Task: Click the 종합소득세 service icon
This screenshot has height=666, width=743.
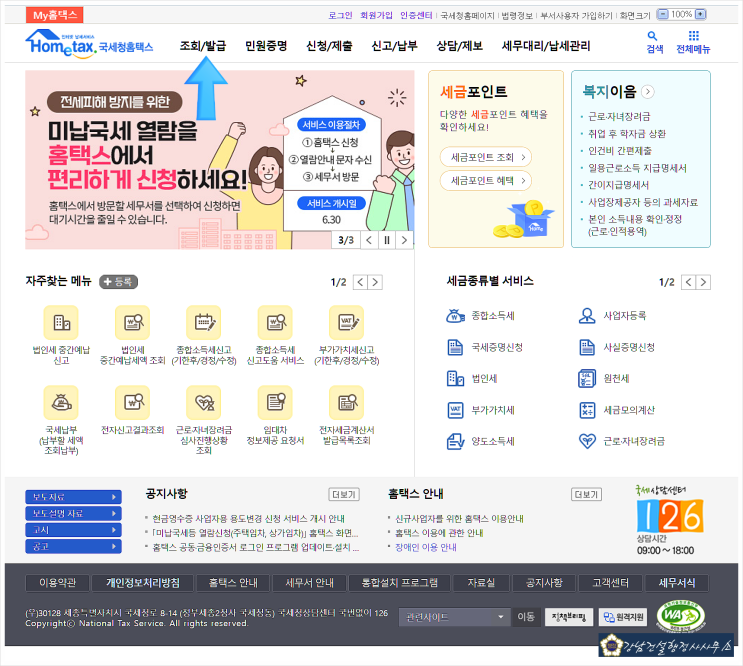Action: tap(455, 315)
